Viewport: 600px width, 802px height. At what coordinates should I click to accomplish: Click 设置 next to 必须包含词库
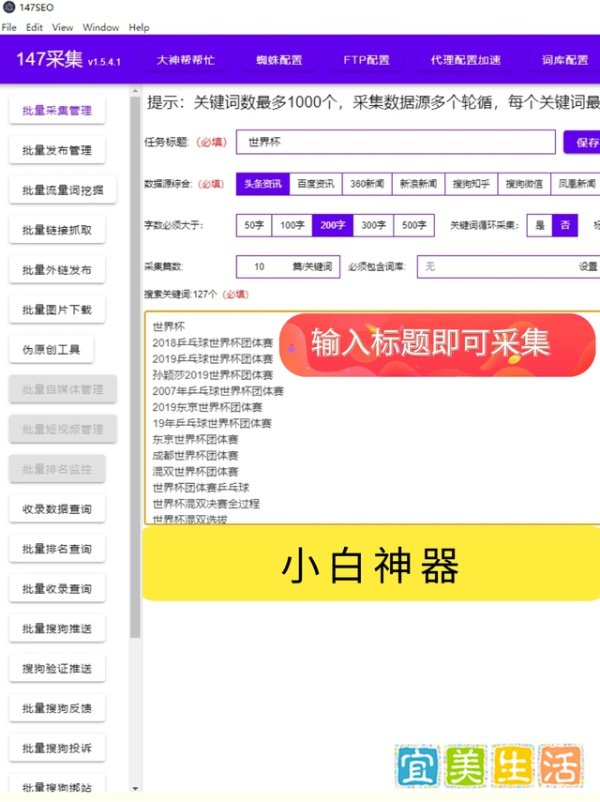point(588,266)
